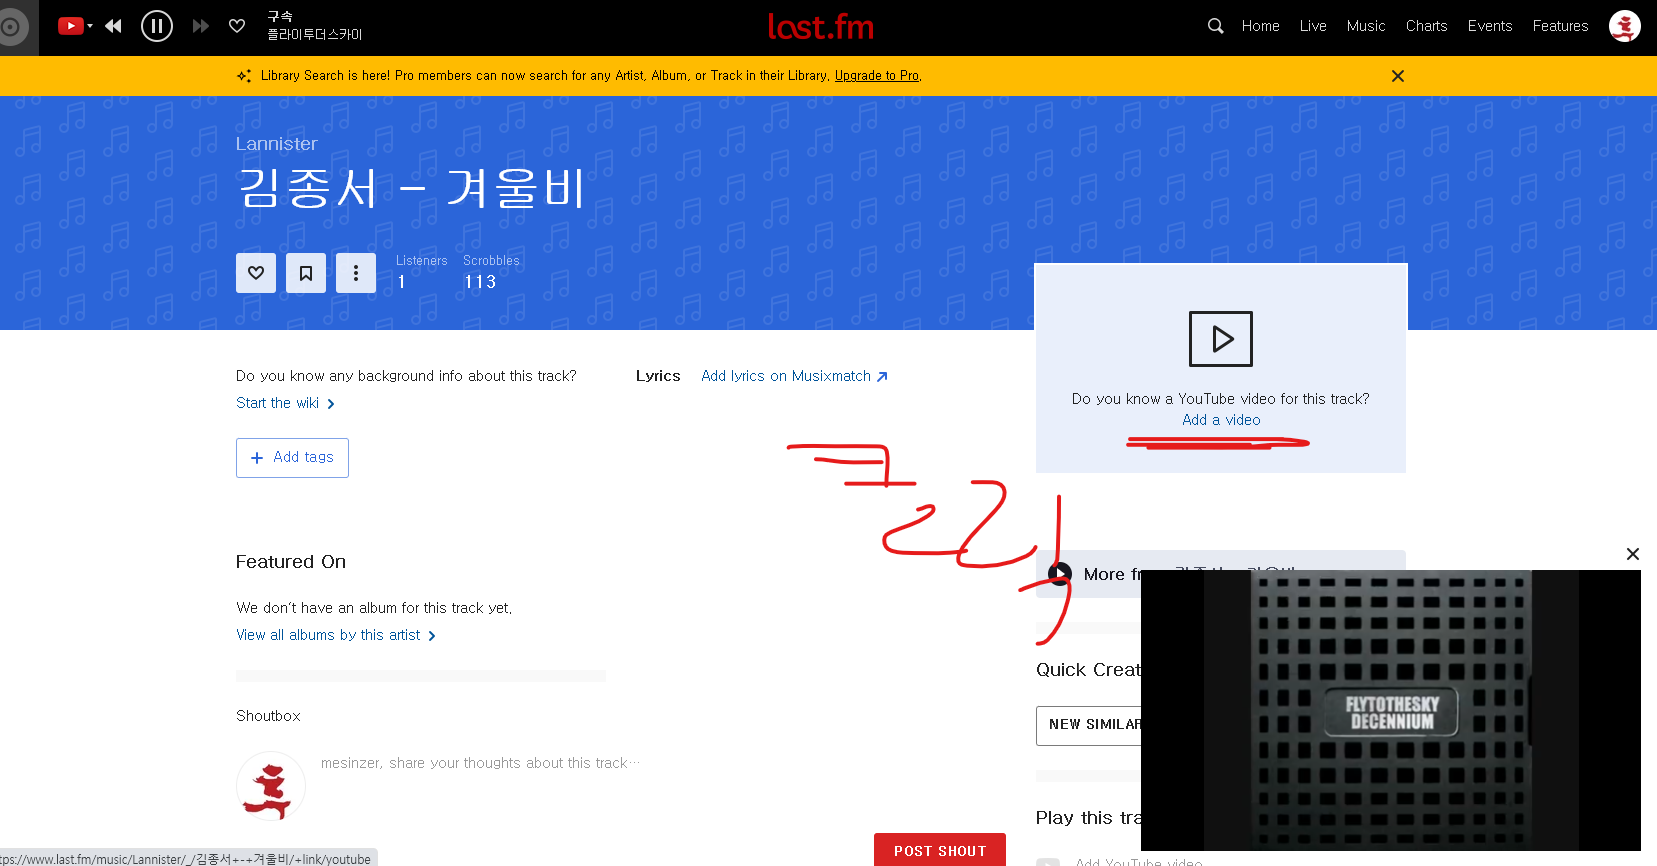
Task: Love this track with heart button
Action: click(x=256, y=273)
